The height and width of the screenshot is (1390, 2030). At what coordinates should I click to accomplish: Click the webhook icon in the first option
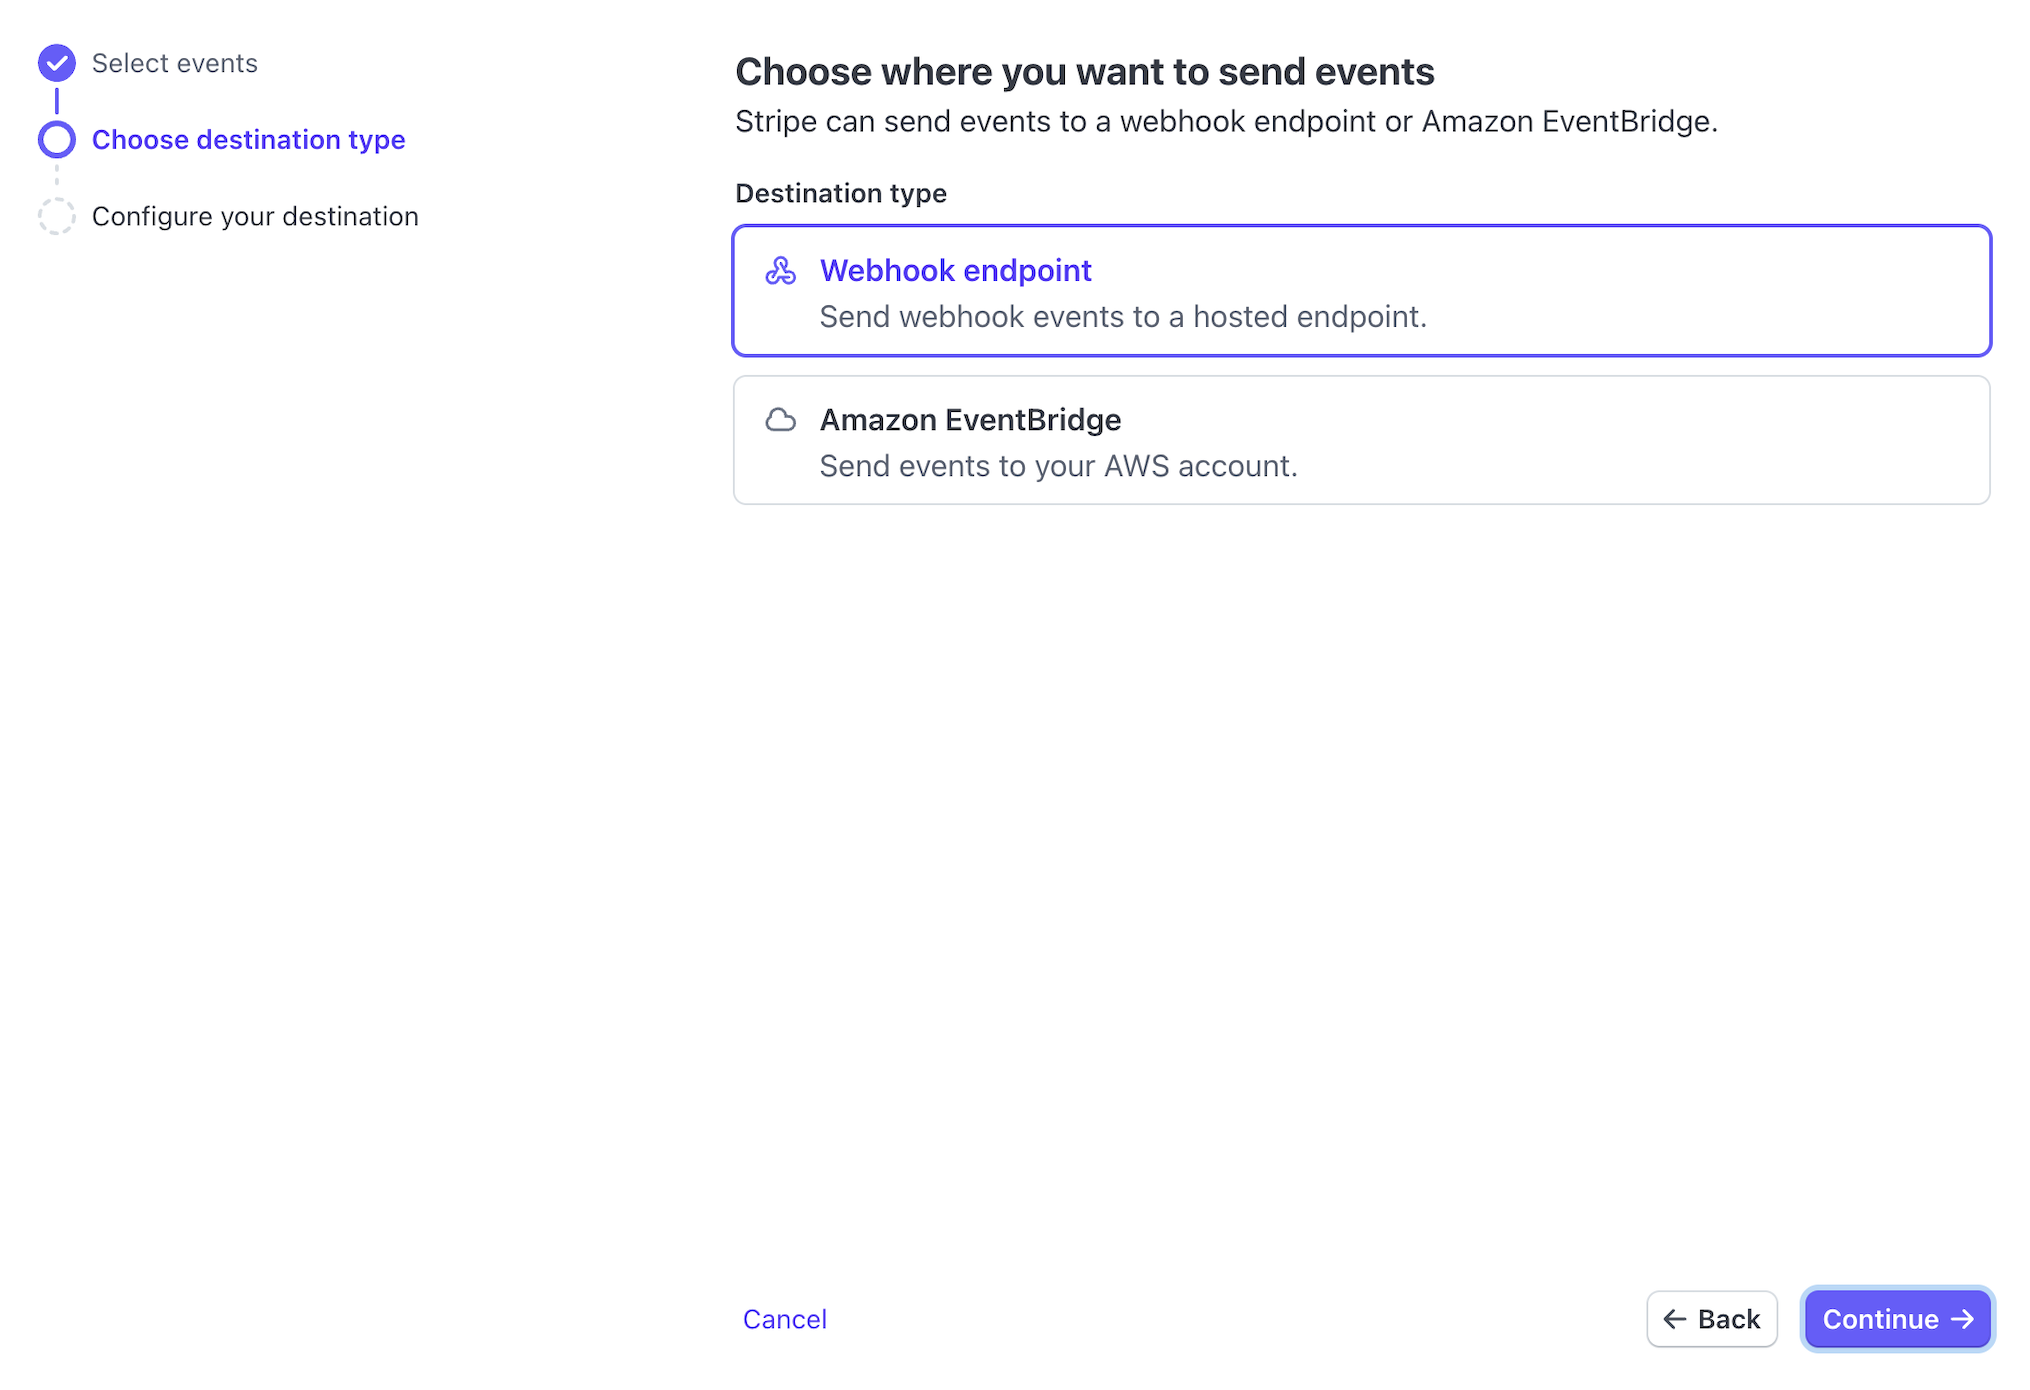[x=780, y=271]
